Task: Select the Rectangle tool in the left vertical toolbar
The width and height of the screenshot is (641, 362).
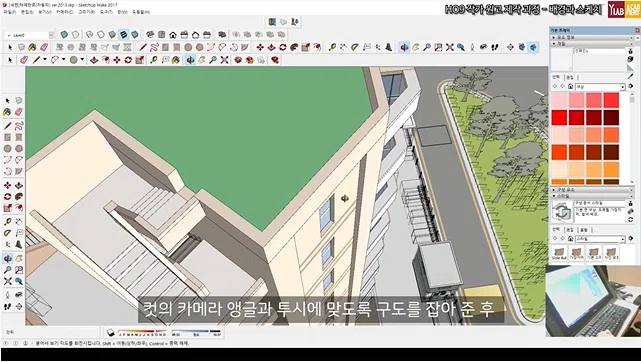Action: click(7, 137)
